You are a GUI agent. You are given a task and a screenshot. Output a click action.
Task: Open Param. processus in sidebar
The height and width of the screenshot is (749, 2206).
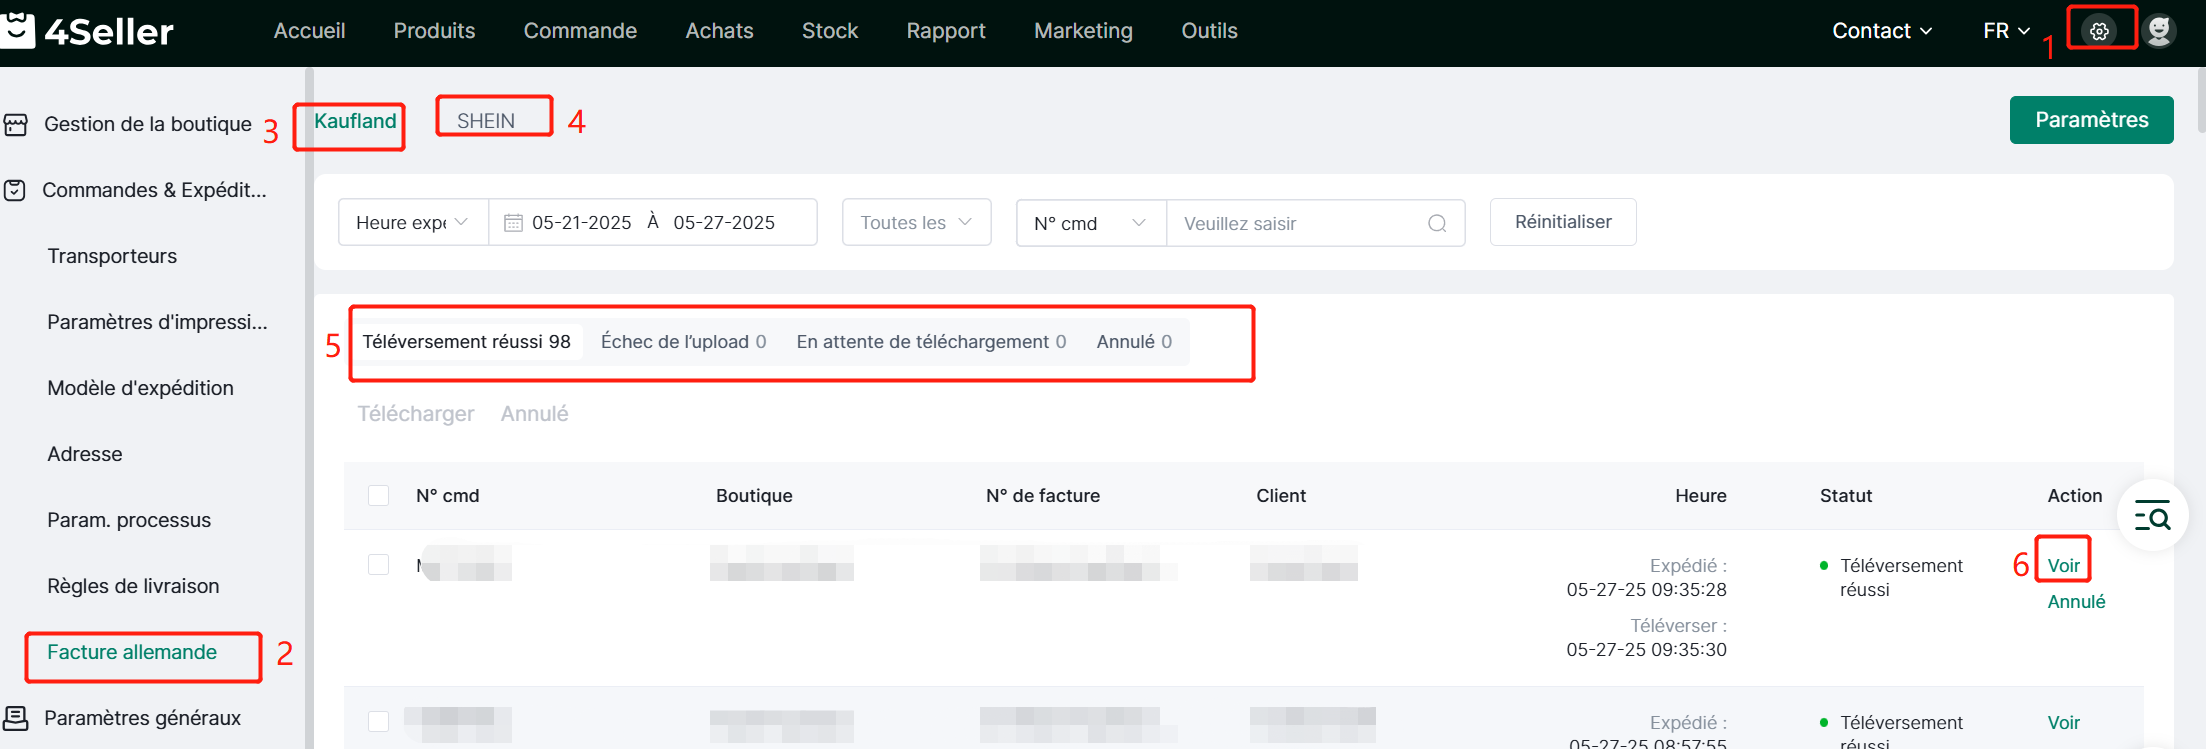(x=129, y=520)
